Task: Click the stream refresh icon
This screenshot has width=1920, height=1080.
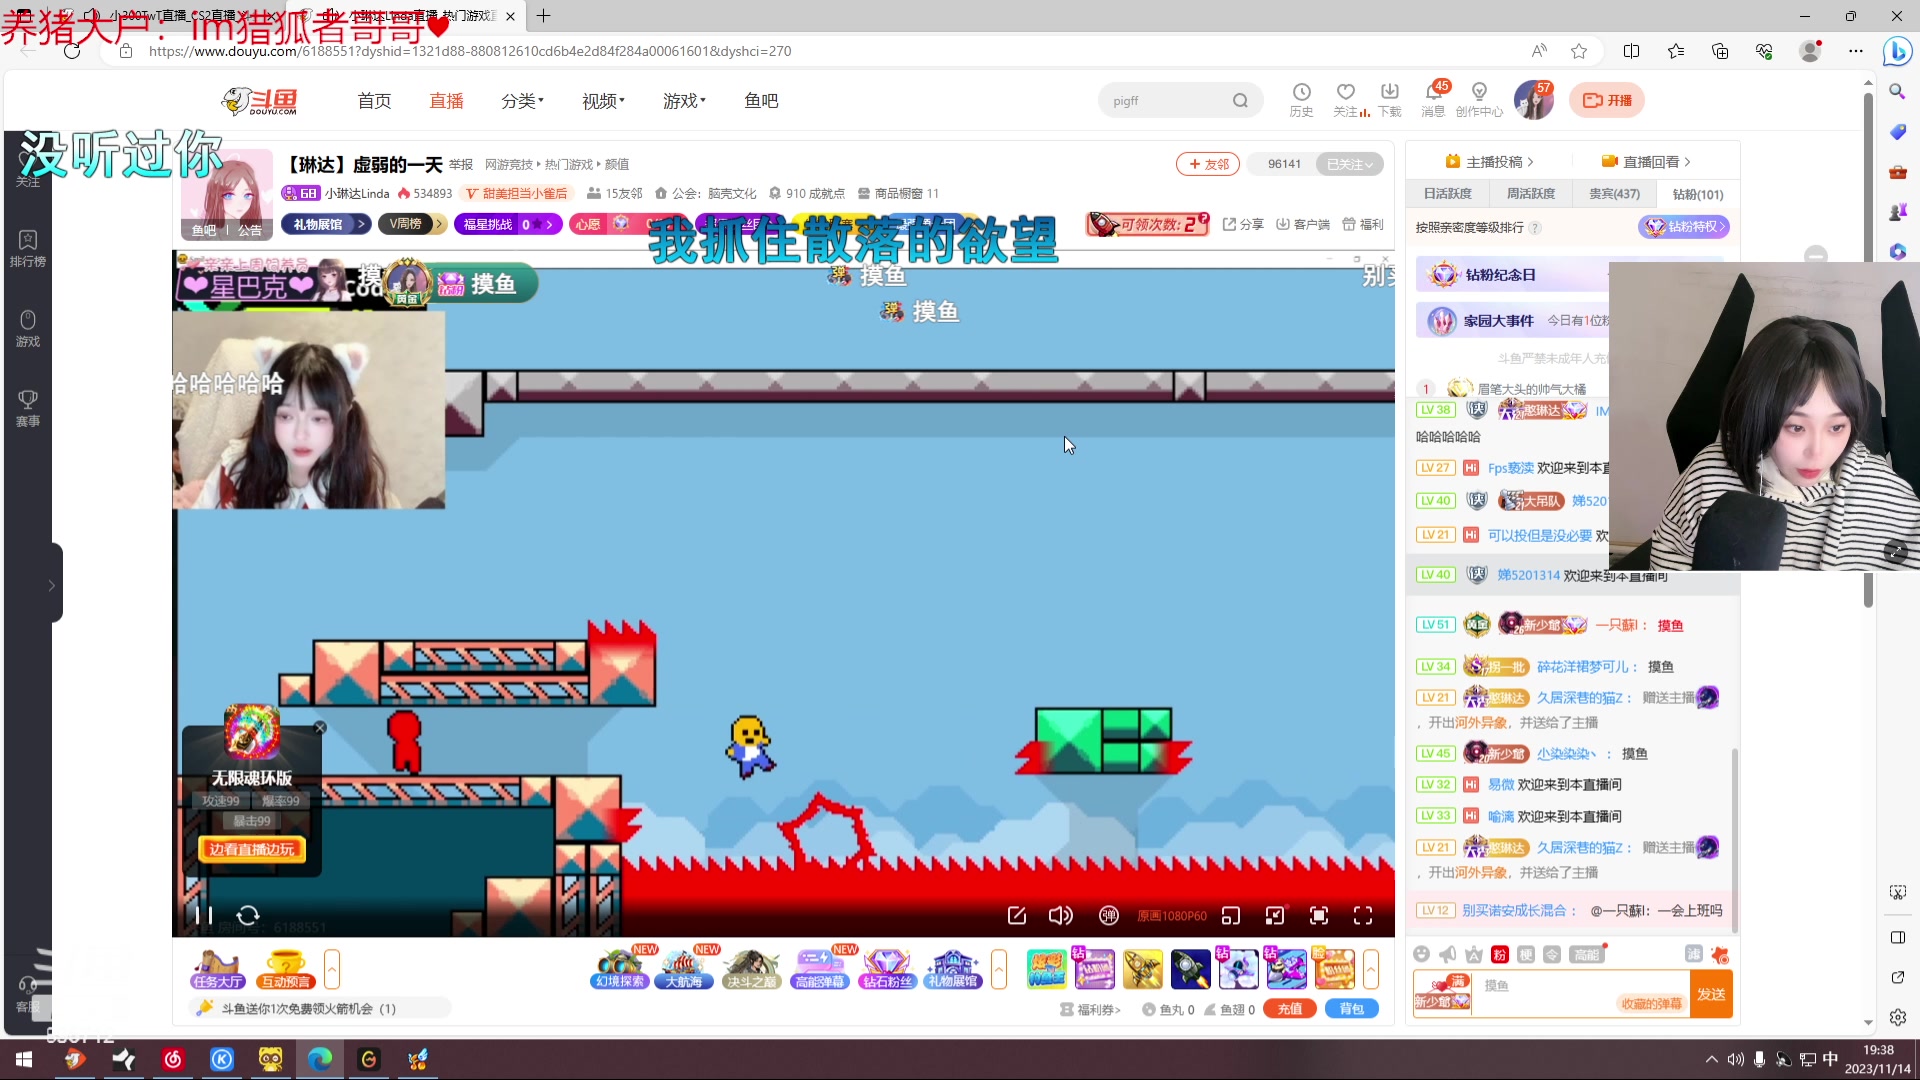Action: 248,915
